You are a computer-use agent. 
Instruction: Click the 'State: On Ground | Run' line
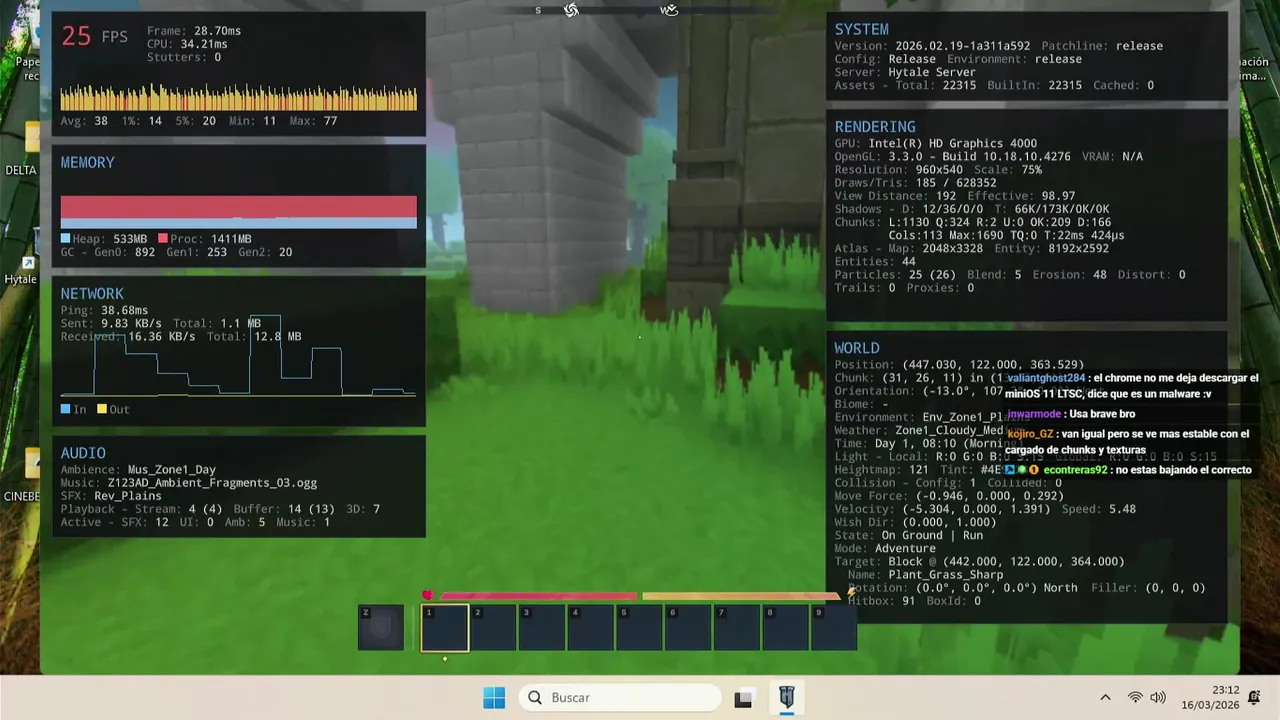click(909, 536)
